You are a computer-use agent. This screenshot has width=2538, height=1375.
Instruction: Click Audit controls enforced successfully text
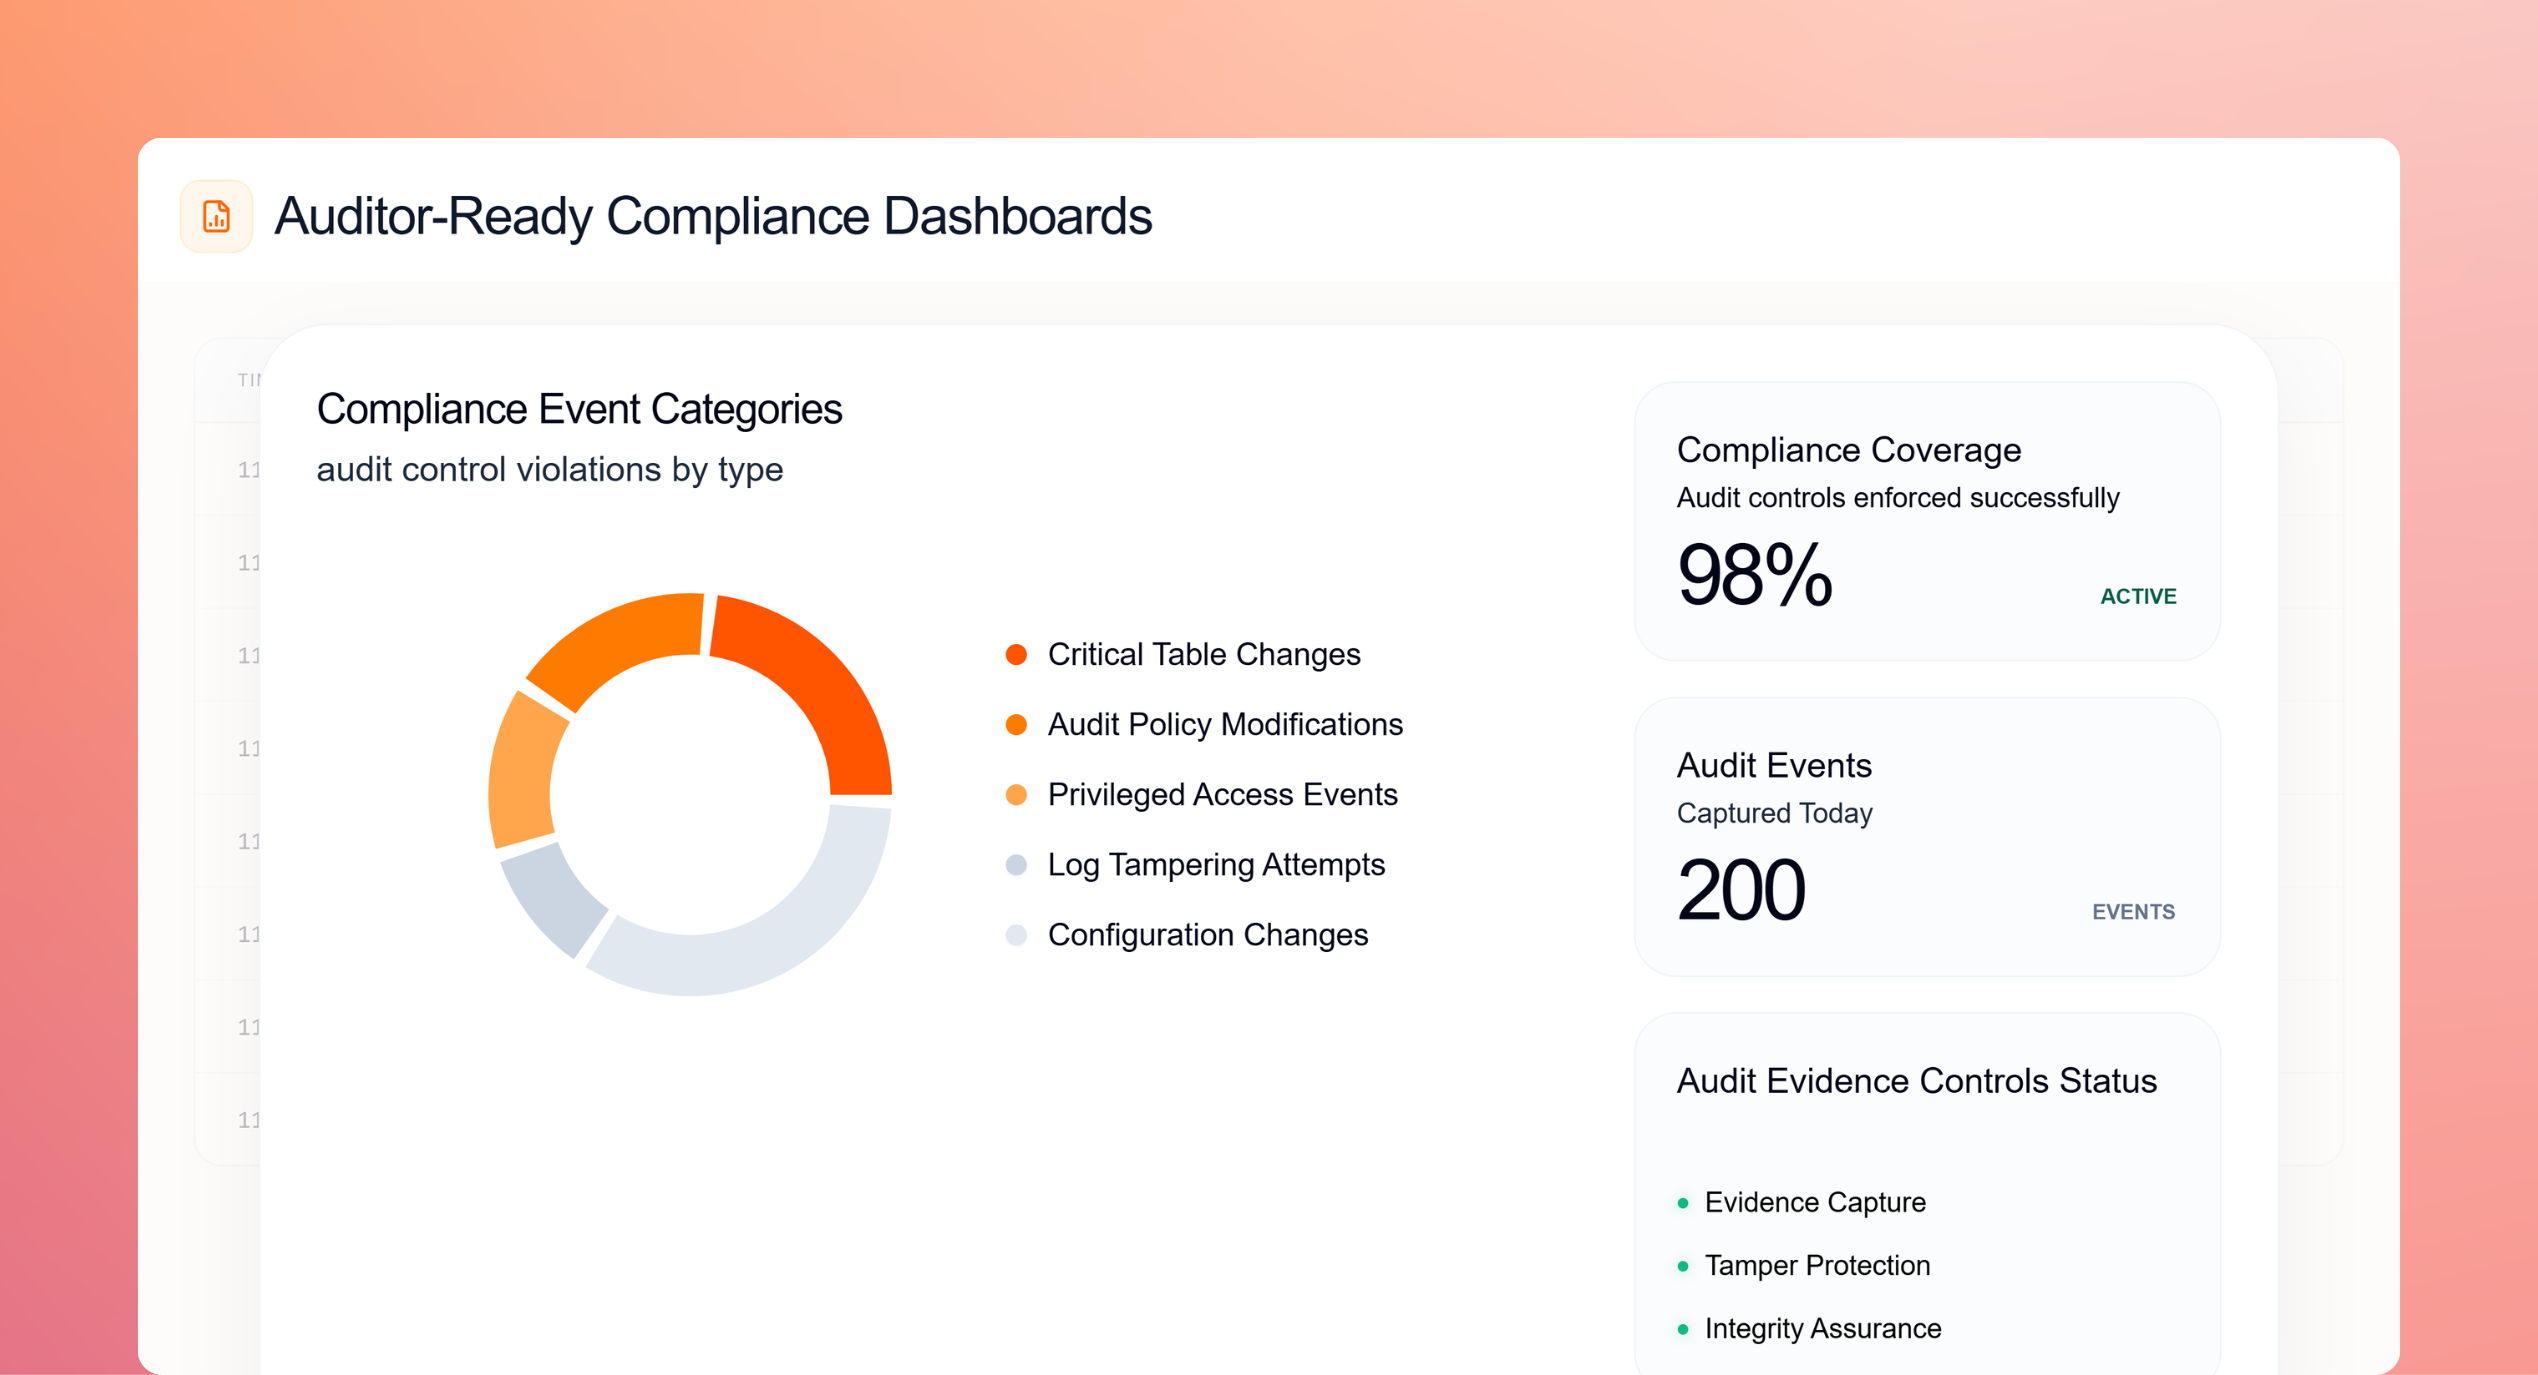1898,498
